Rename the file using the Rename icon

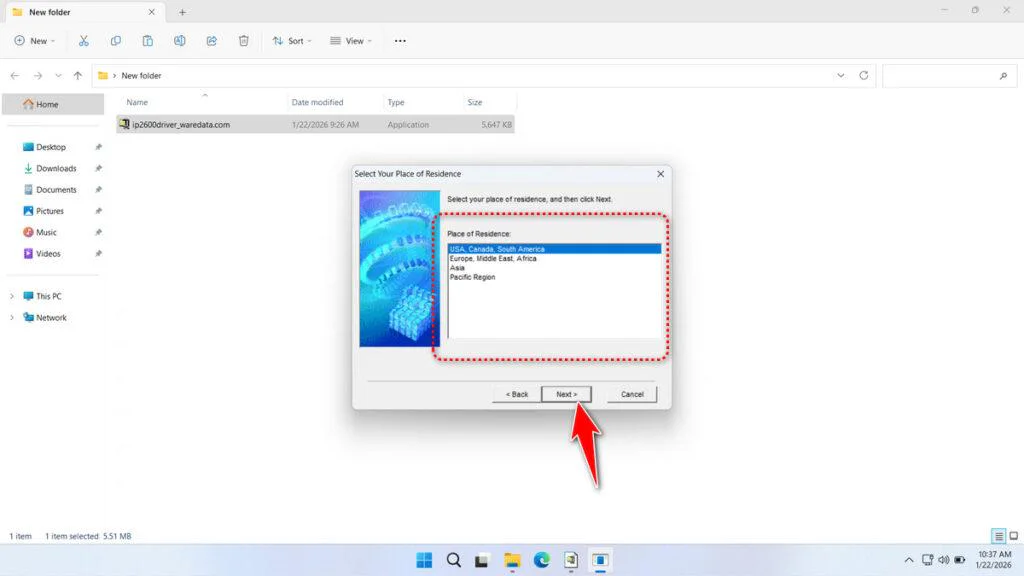180,41
